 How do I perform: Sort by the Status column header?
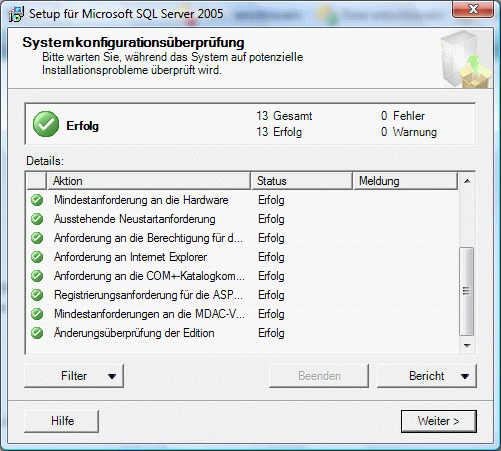pos(302,181)
